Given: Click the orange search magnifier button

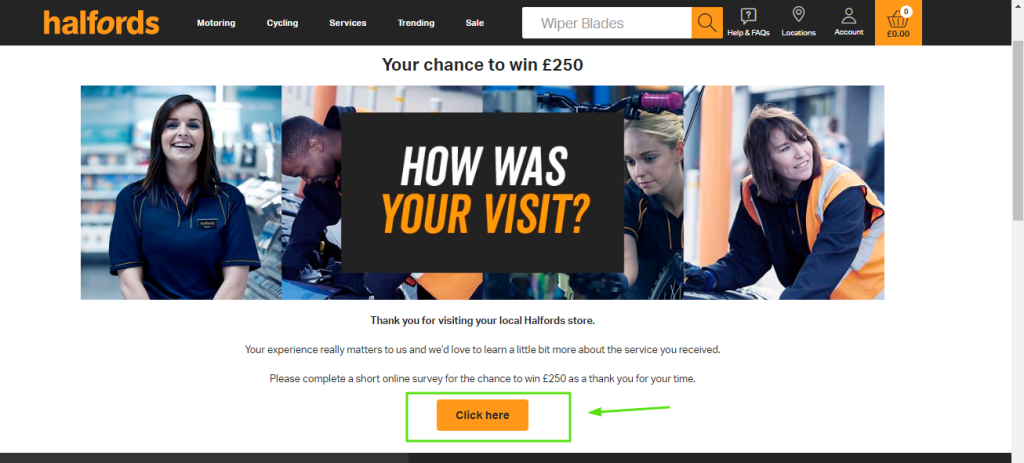Looking at the screenshot, I should click(x=707, y=23).
